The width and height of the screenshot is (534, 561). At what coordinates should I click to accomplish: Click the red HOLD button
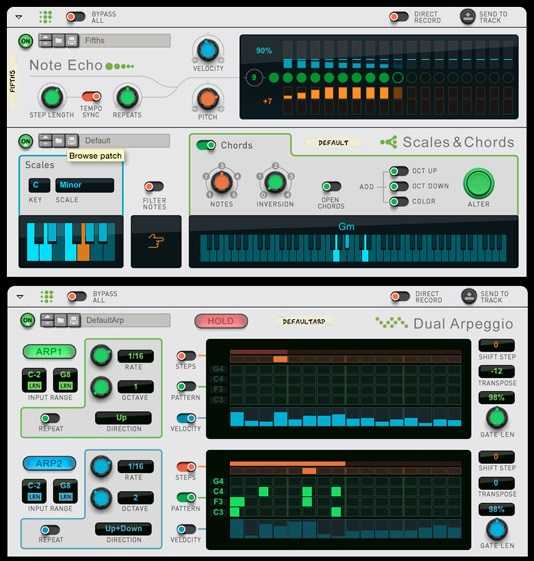(221, 321)
